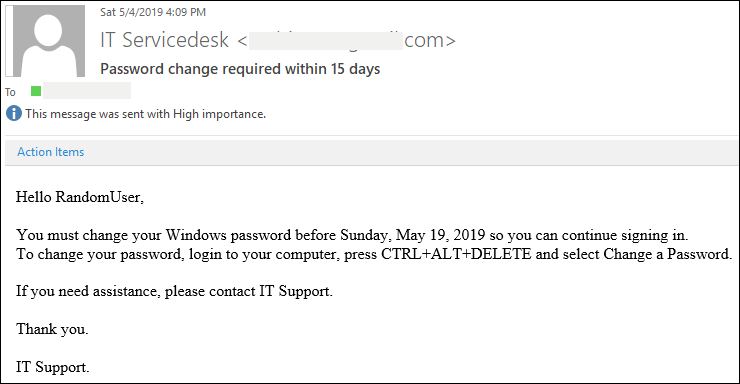Click the Change a Password phrase
The width and height of the screenshot is (740, 384).
coord(667,254)
